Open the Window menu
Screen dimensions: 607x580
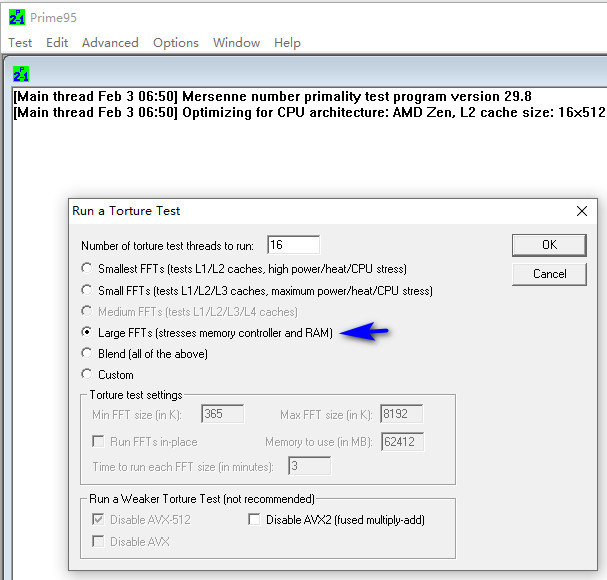pos(237,43)
